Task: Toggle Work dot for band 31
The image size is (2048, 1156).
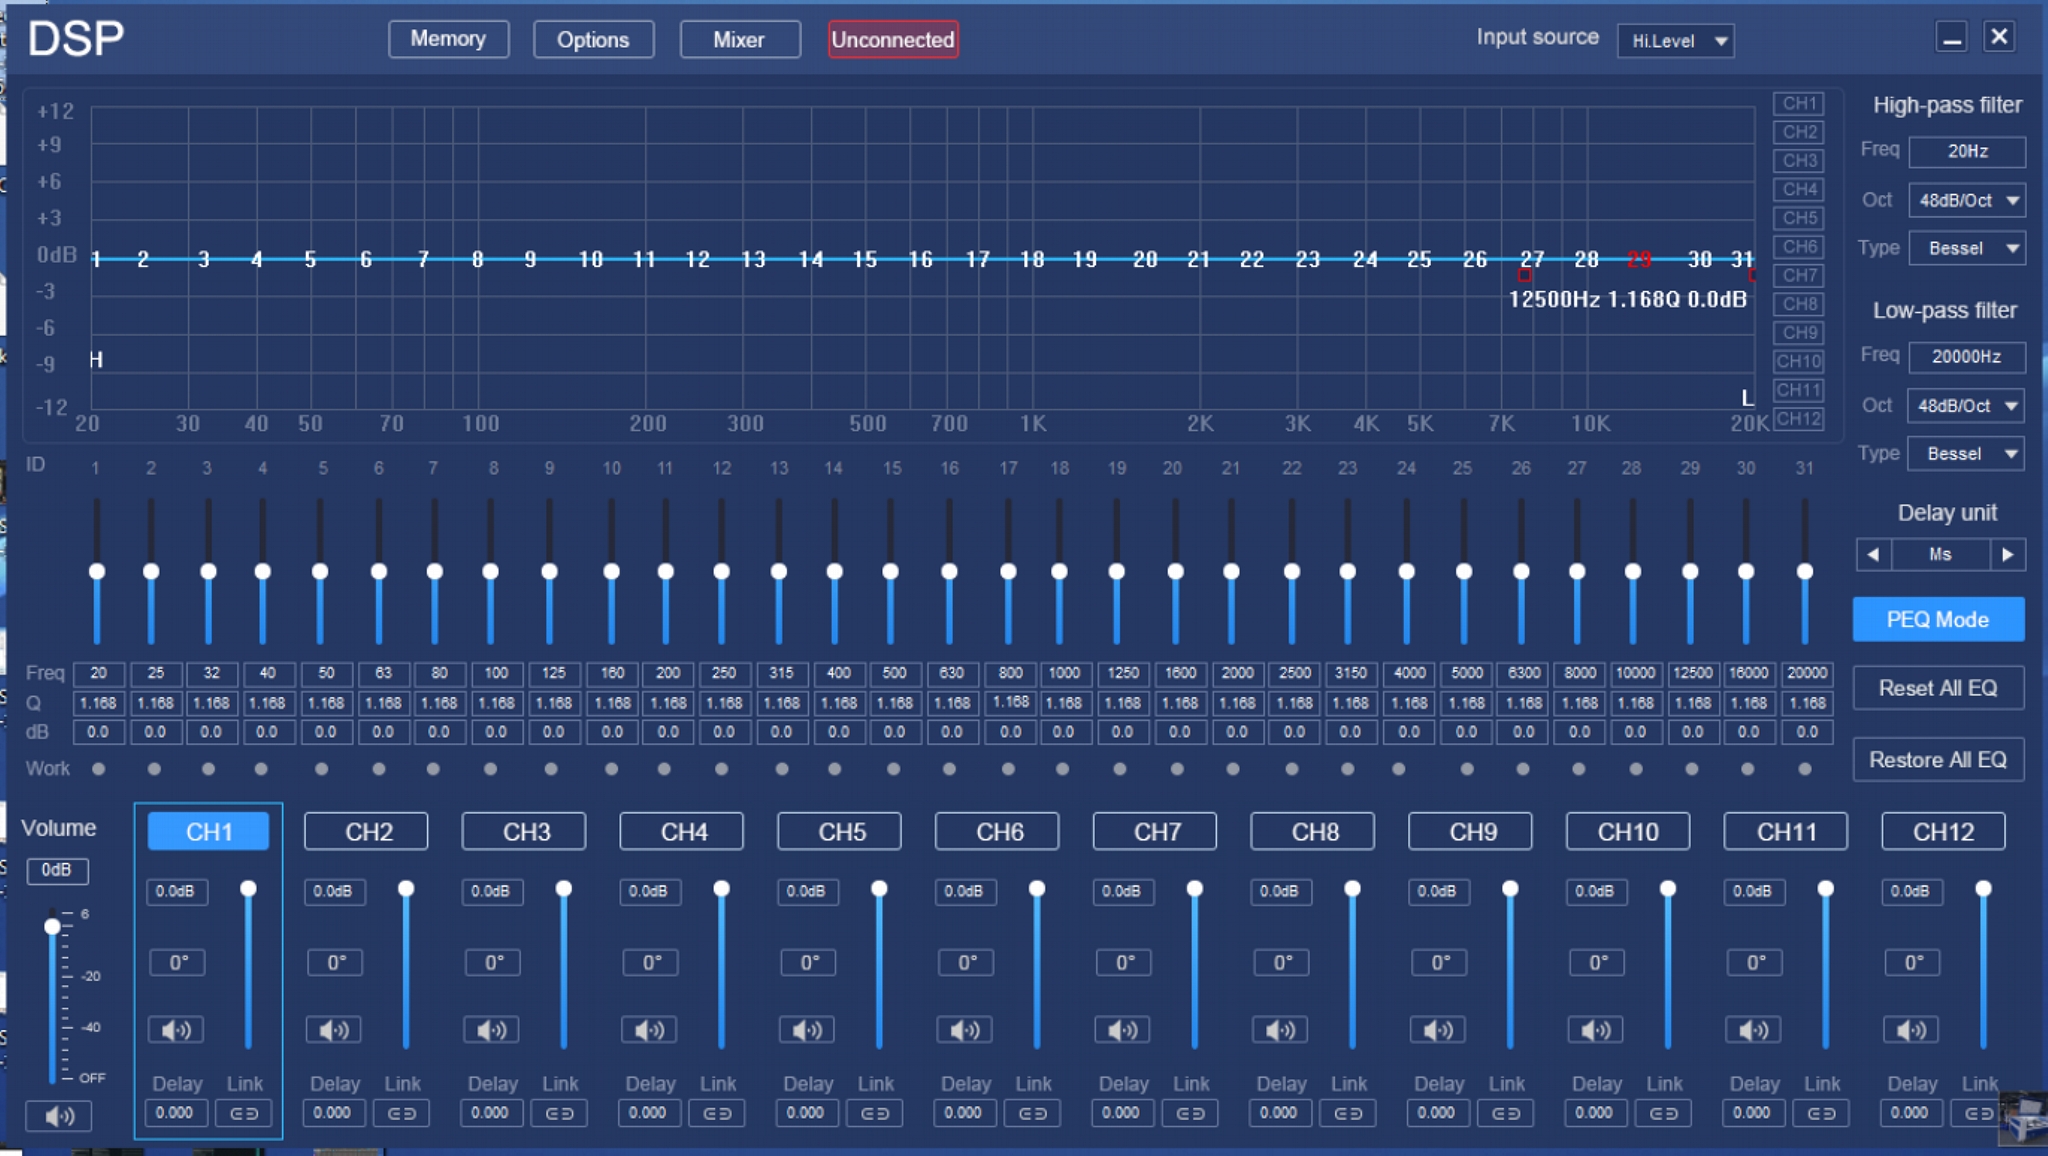Action: [x=1805, y=769]
